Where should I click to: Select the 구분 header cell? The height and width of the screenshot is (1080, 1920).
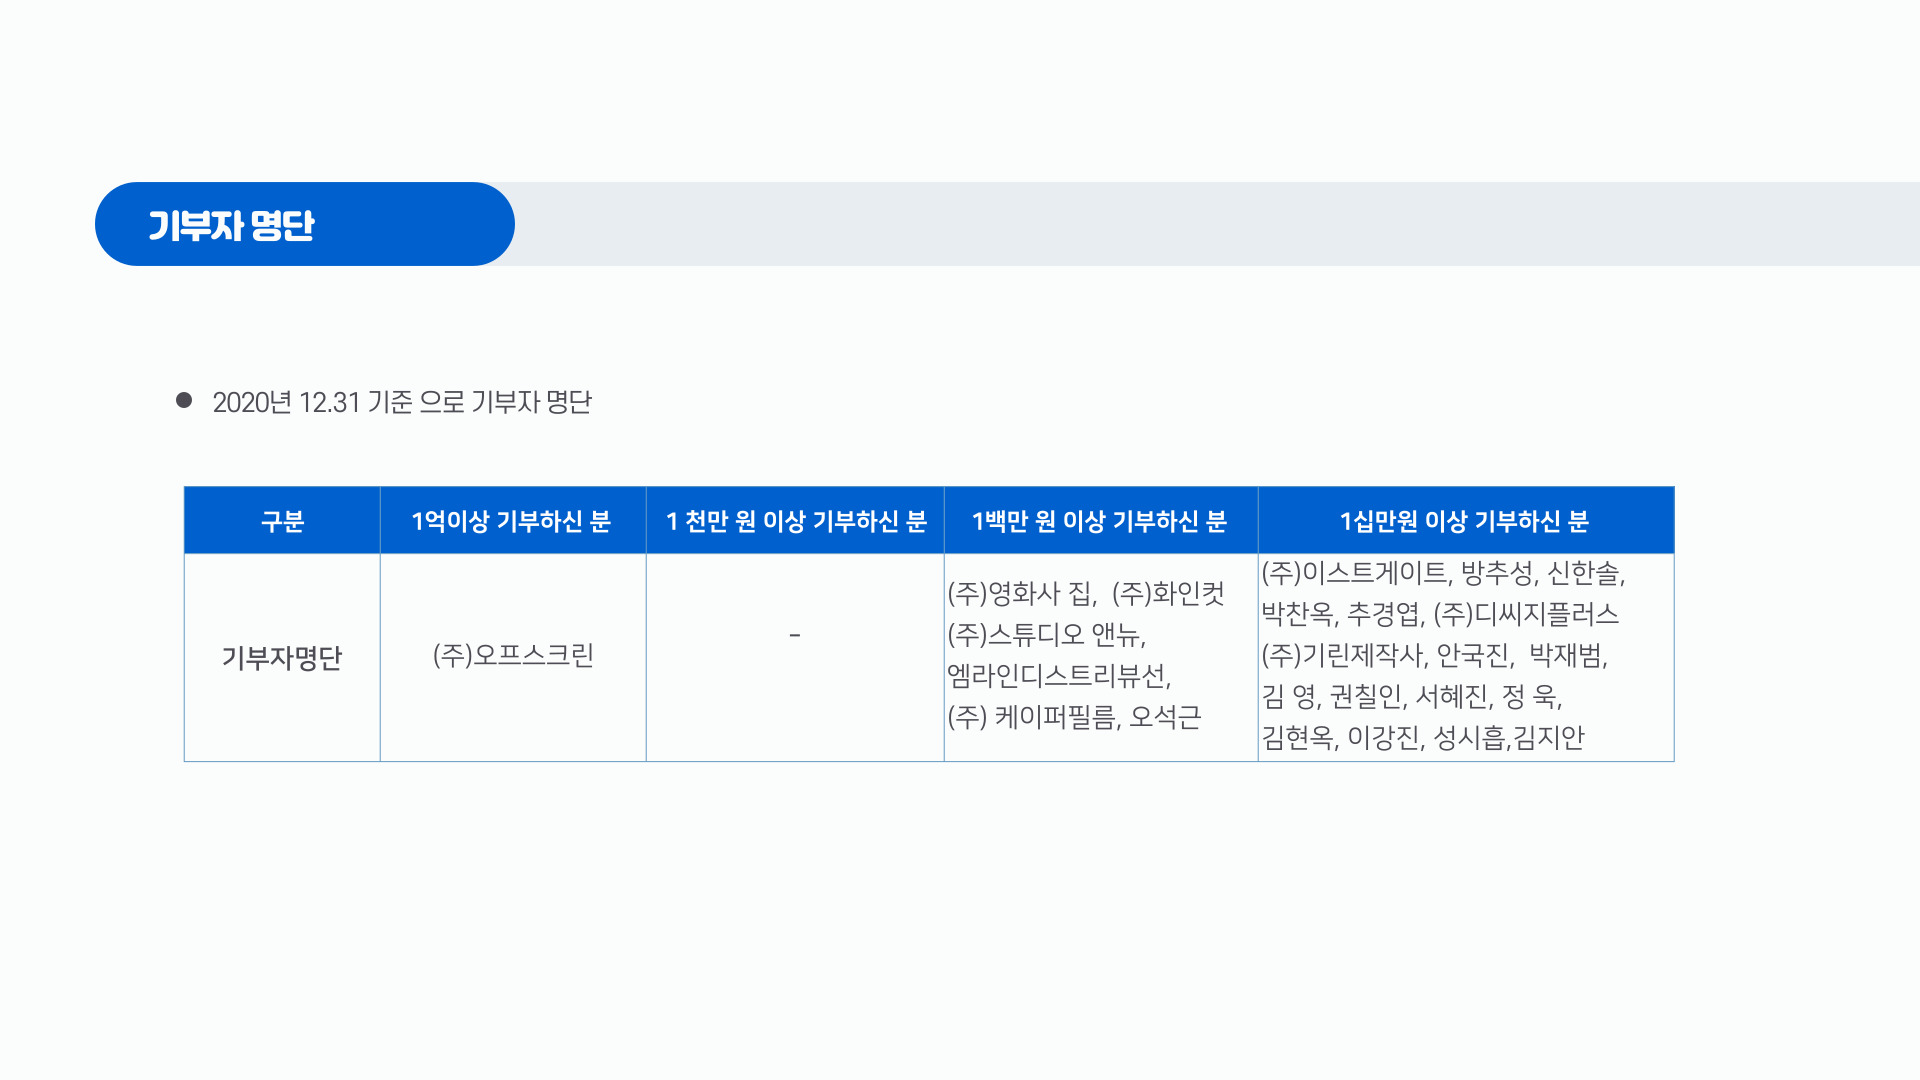[x=282, y=520]
